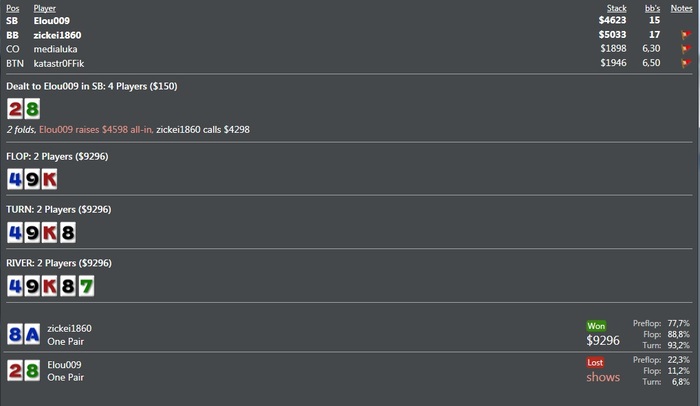Click the Notes column header
The image size is (700, 406).
point(681,8)
